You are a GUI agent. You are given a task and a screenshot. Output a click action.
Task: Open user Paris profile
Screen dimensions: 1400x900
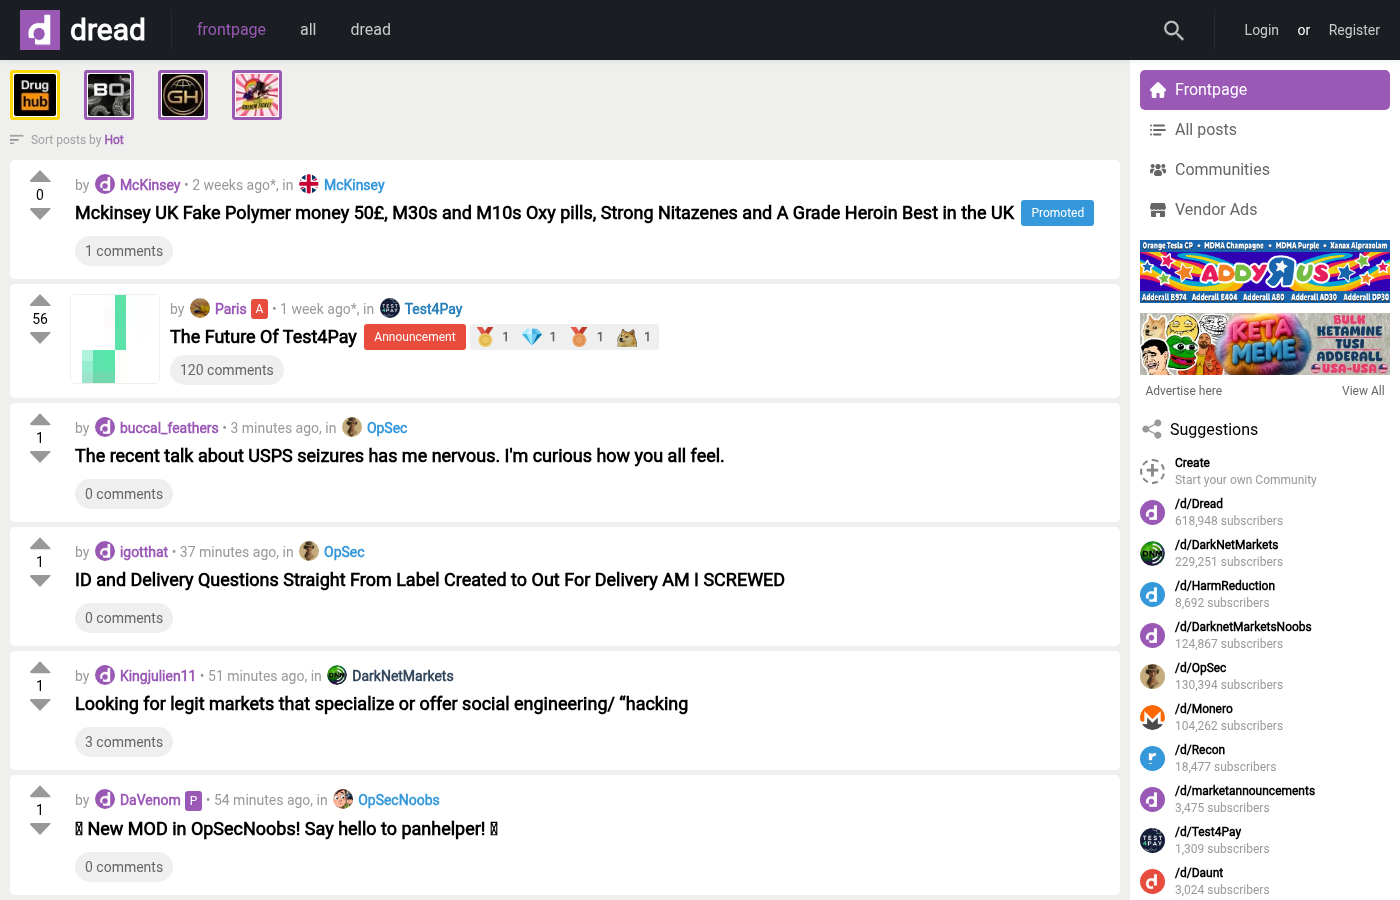pyautogui.click(x=230, y=309)
